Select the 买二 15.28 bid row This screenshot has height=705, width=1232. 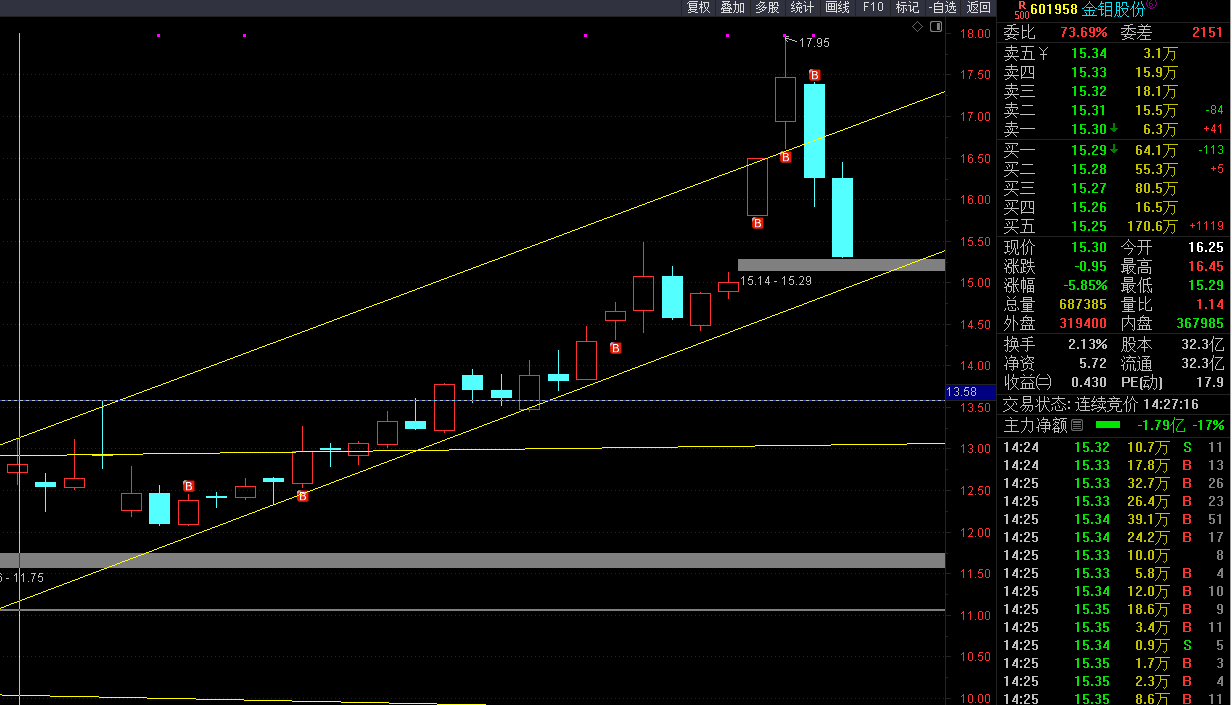[1115, 169]
